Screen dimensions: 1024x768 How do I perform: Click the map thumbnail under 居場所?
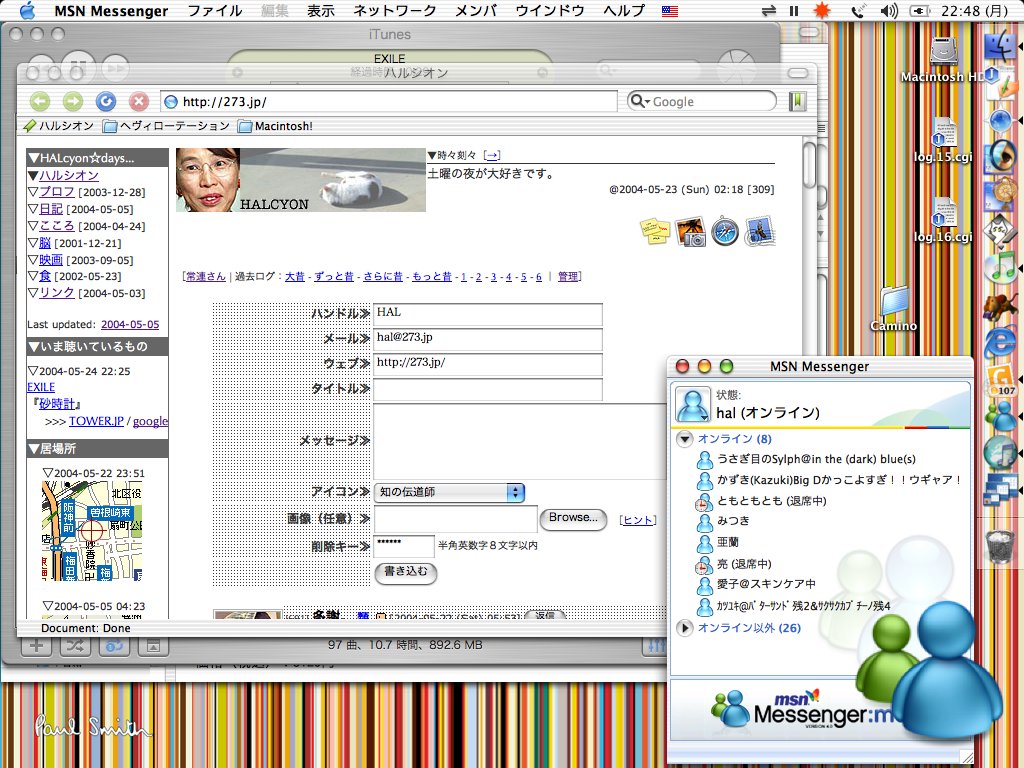(x=92, y=531)
